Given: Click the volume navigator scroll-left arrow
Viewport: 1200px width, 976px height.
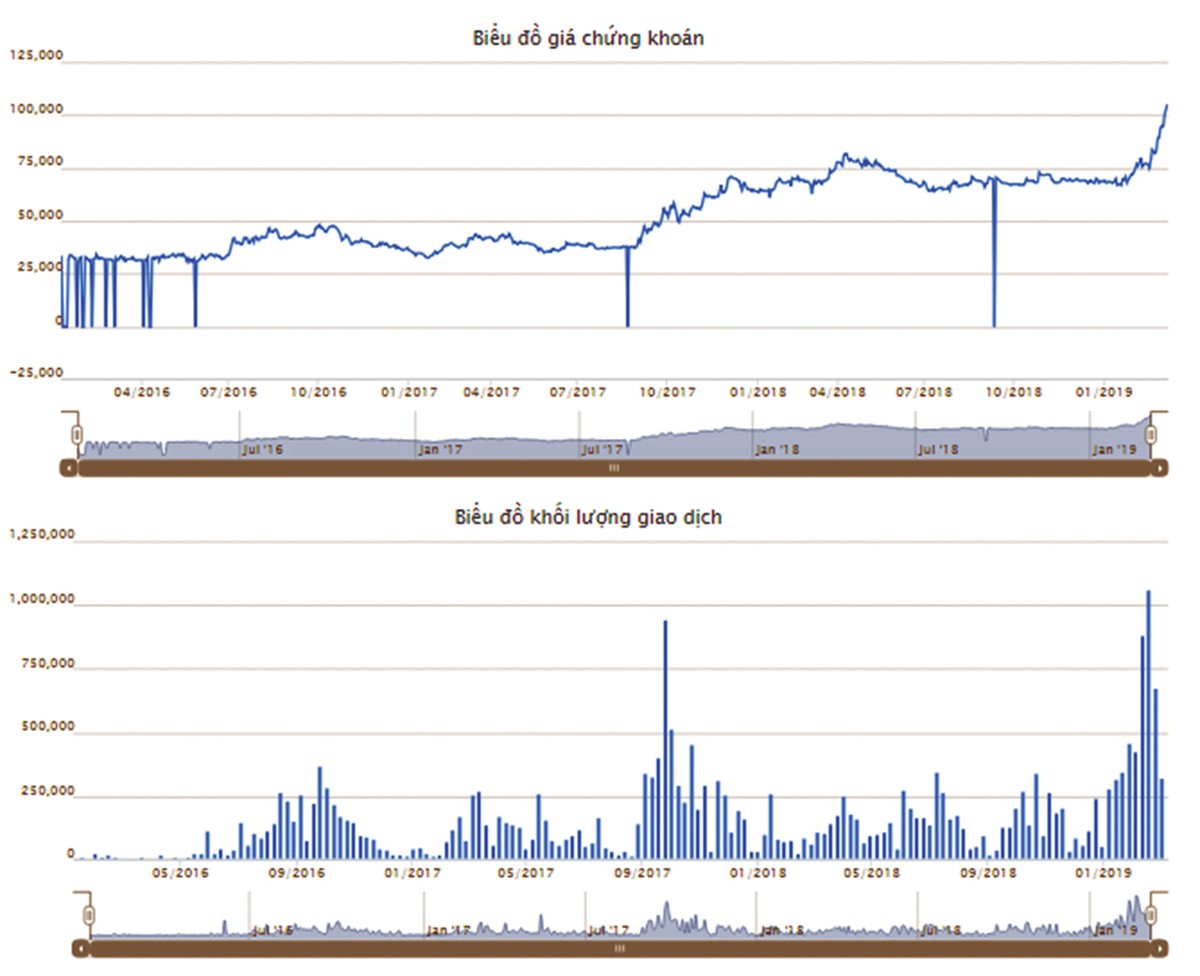Looking at the screenshot, I should 80,946.
